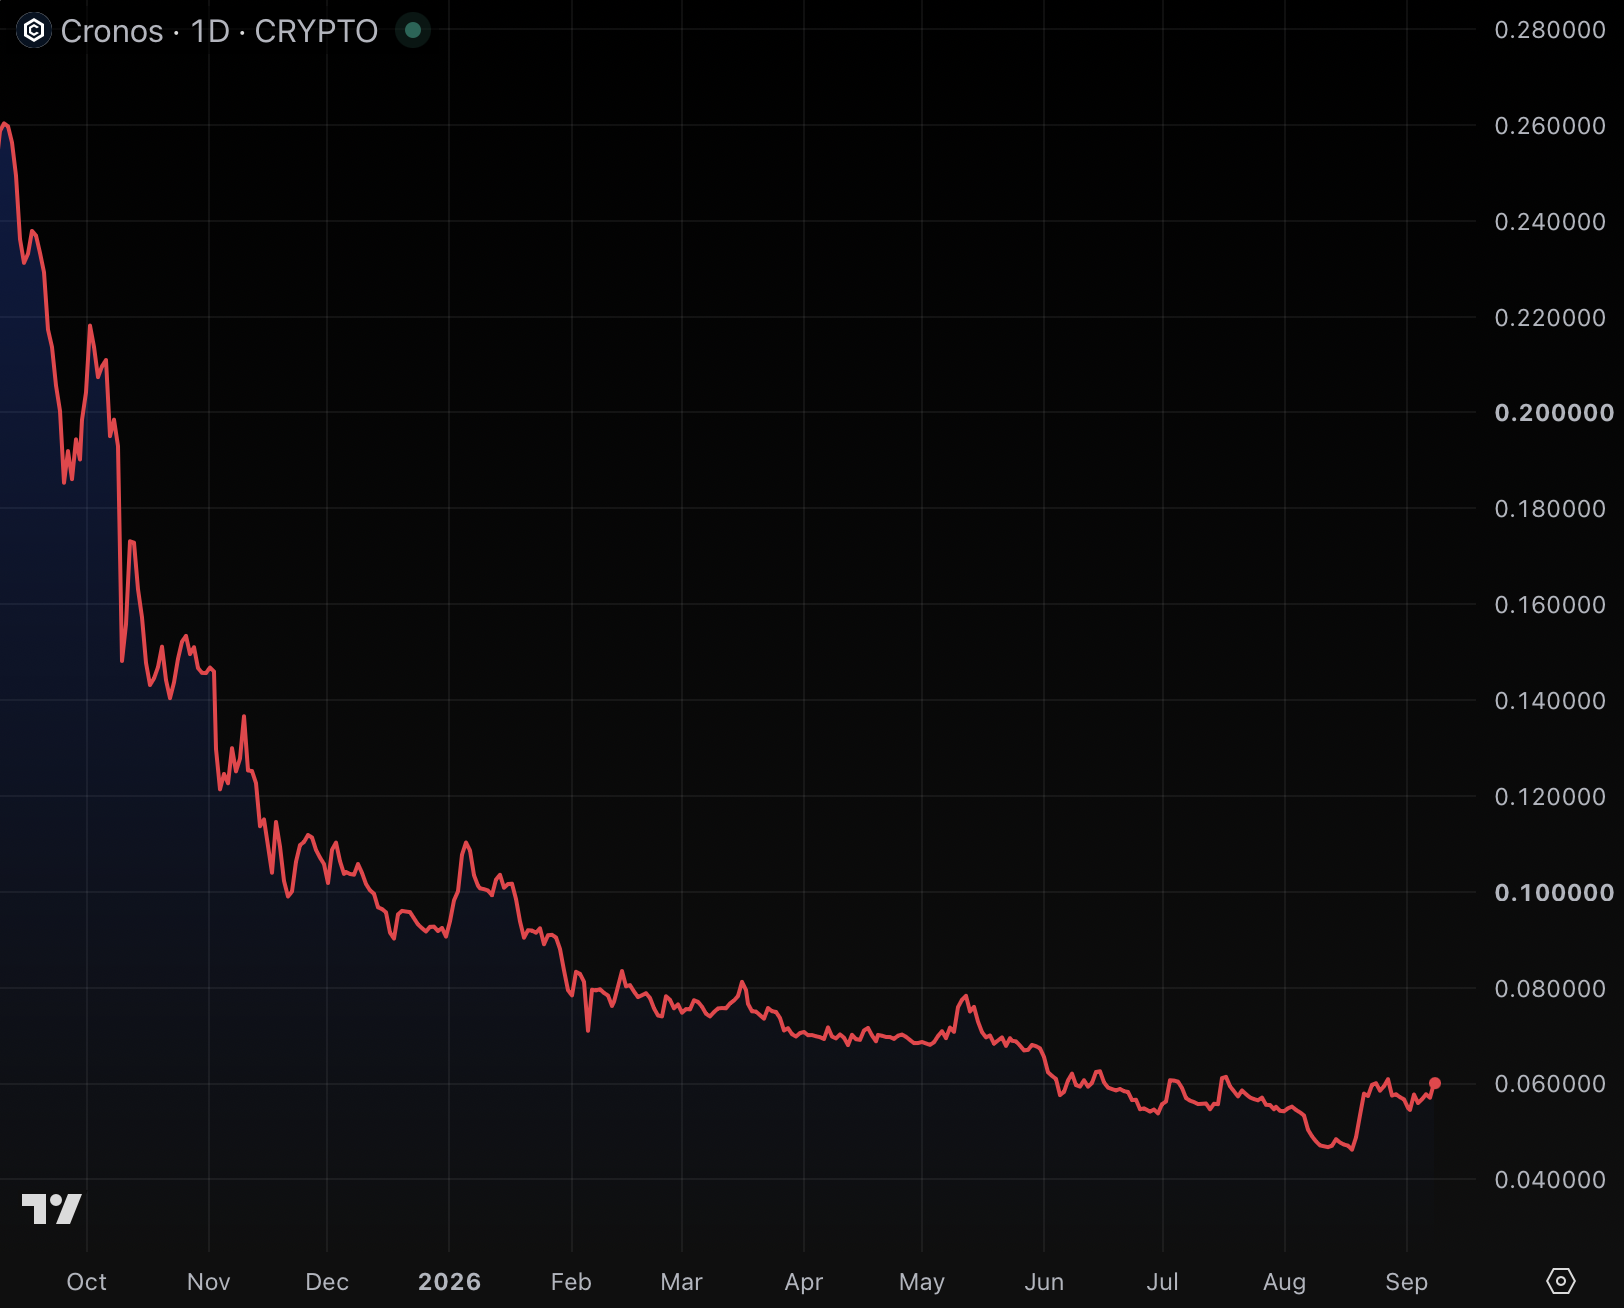This screenshot has height=1308, width=1624.
Task: Click the Aug time axis label
Action: (x=1285, y=1282)
